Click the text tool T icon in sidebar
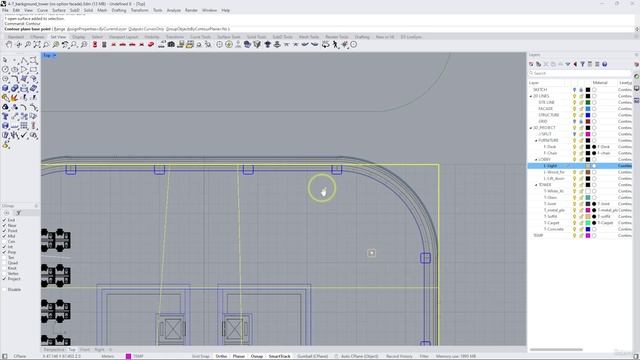The width and height of the screenshot is (640, 360). point(5,117)
